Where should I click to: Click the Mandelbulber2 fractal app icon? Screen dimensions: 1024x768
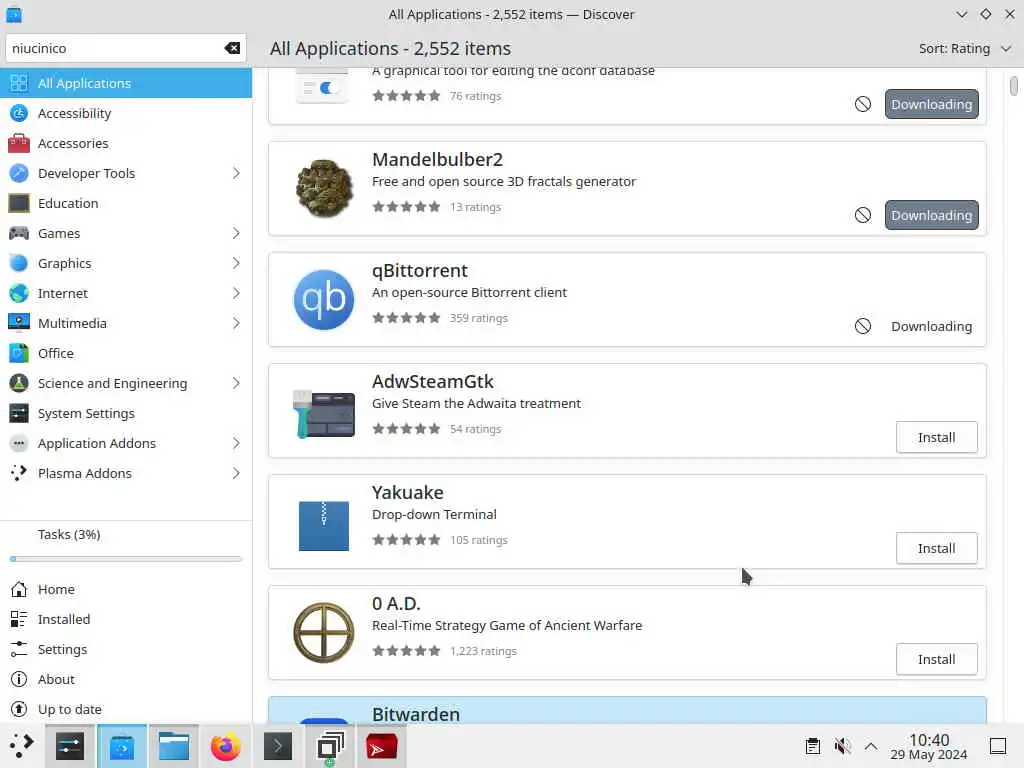point(324,189)
